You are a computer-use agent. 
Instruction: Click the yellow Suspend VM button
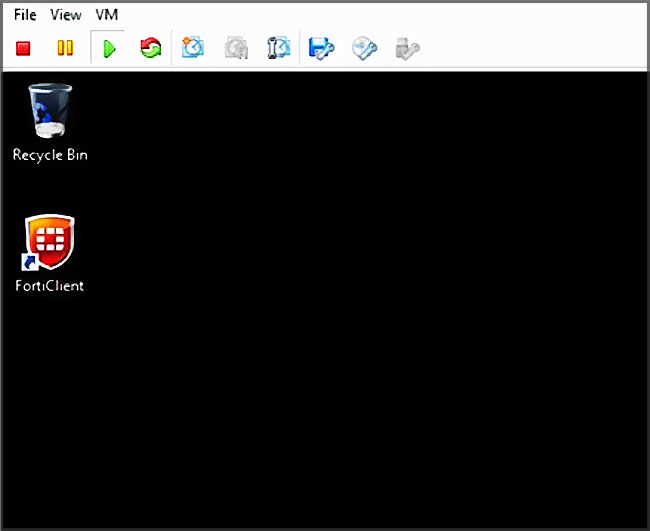(65, 48)
